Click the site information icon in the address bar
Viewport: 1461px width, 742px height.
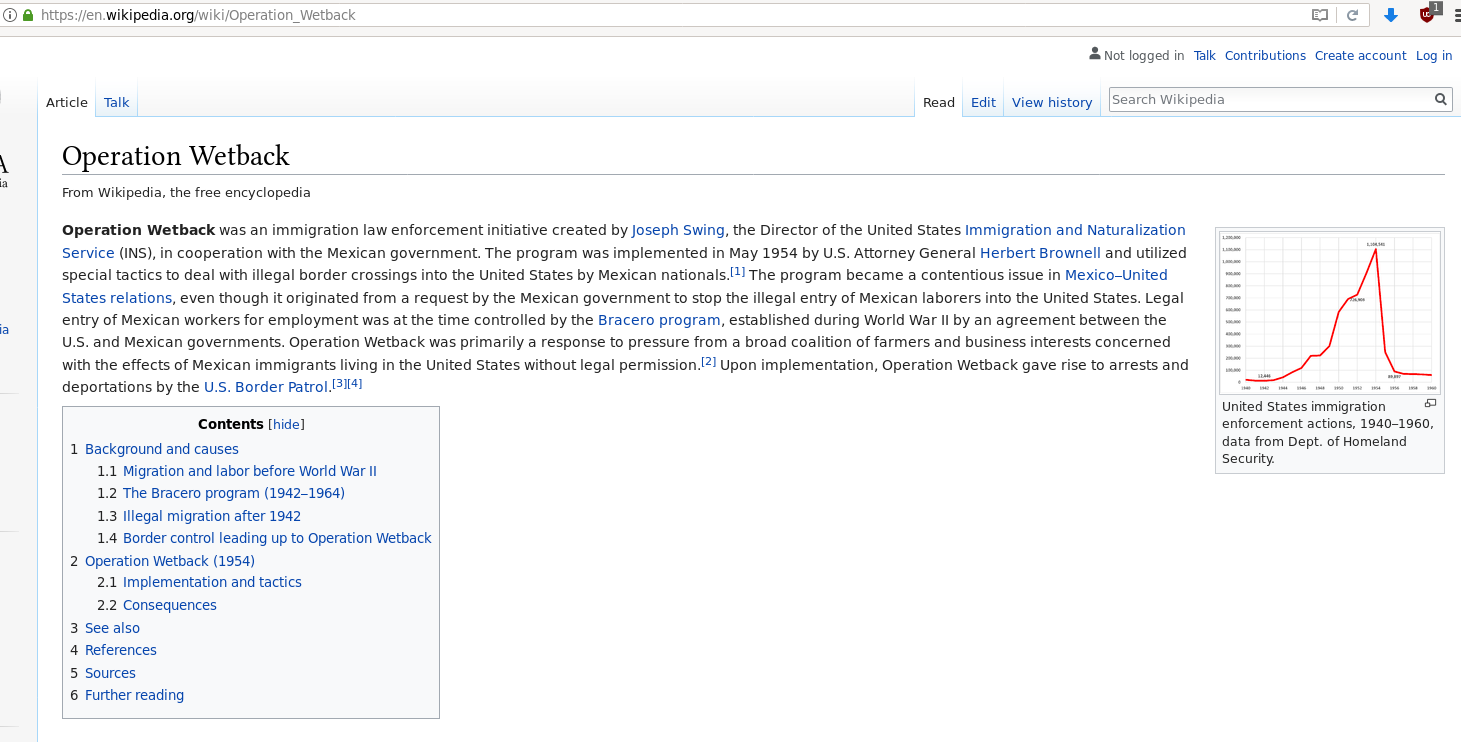pos(10,15)
